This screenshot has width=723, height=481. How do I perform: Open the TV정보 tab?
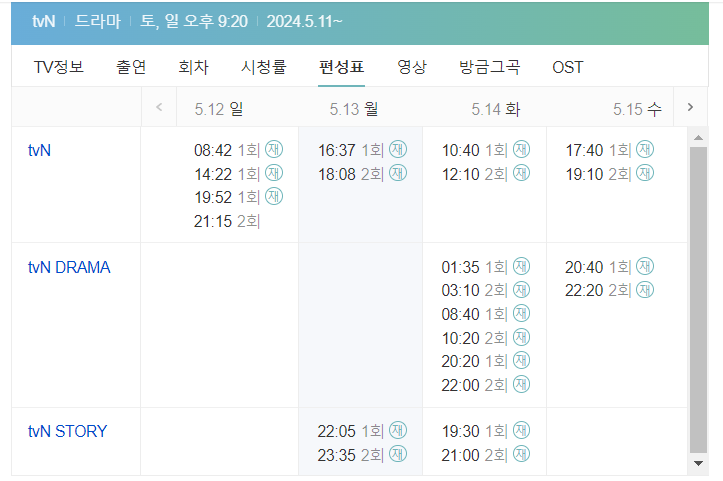pos(59,67)
